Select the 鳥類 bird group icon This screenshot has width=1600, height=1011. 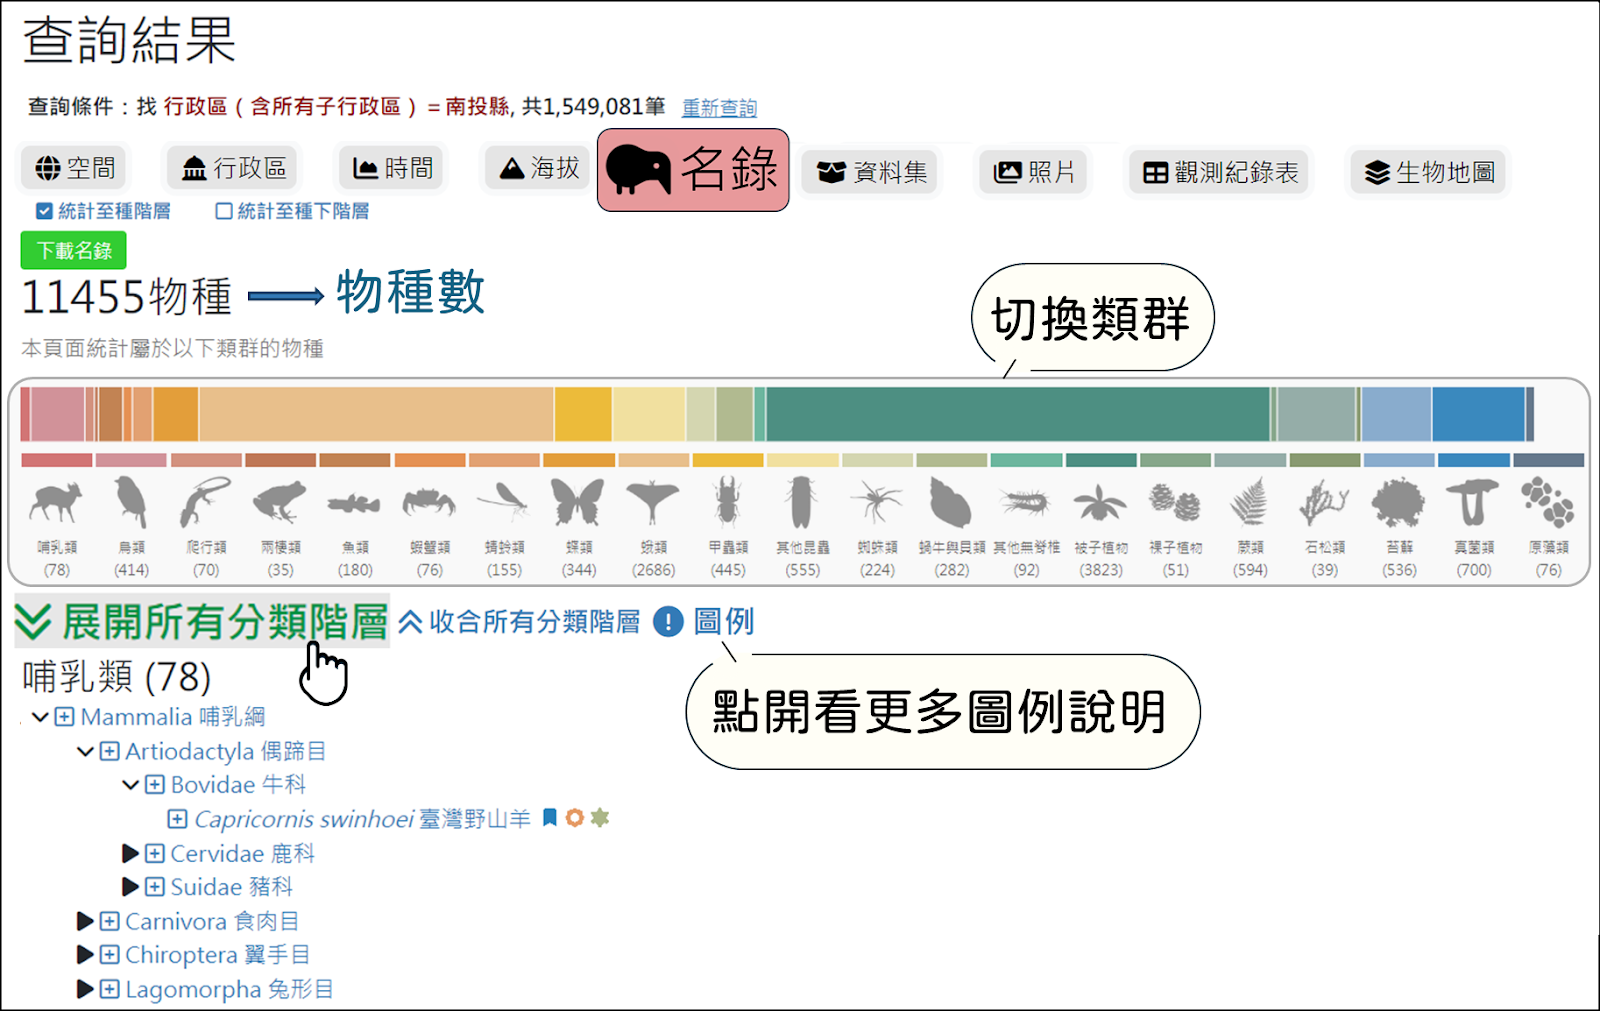coord(130,505)
